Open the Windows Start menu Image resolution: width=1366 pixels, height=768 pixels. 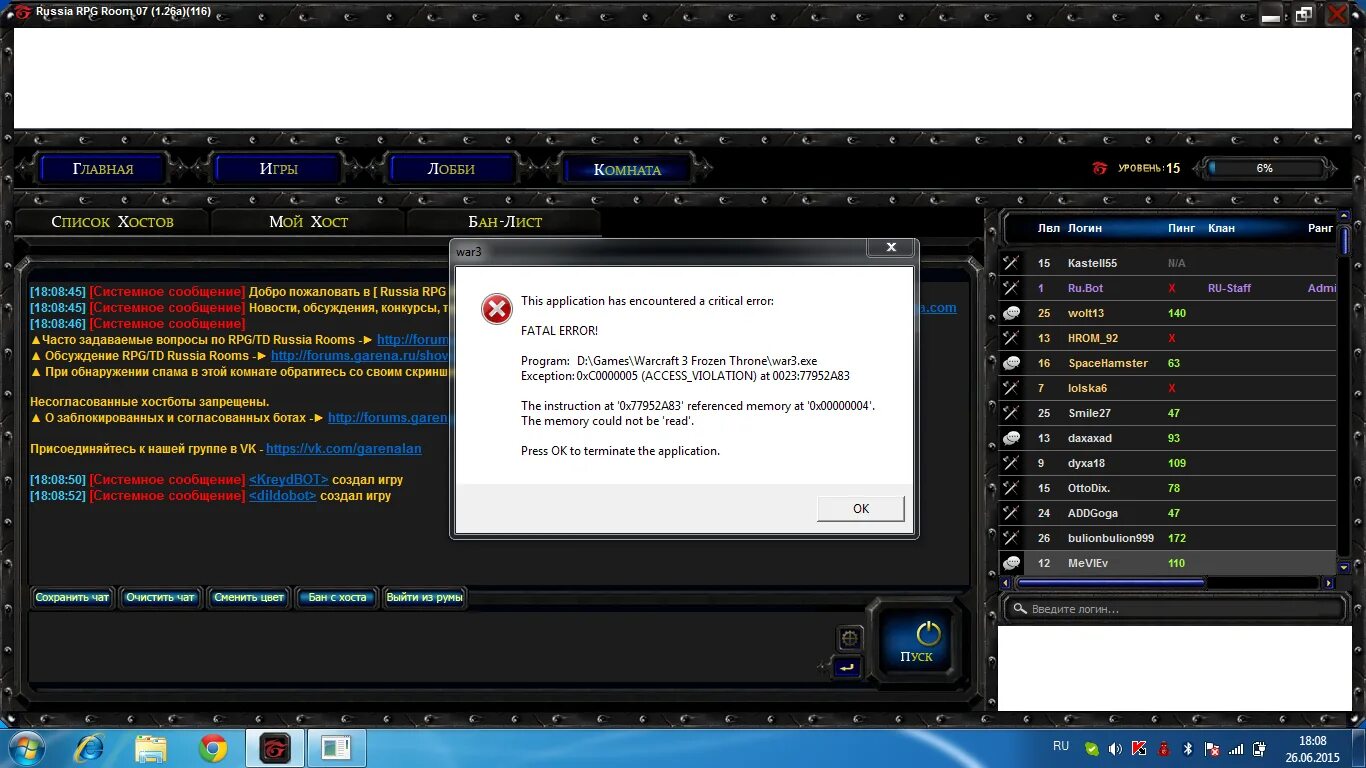pyautogui.click(x=25, y=748)
